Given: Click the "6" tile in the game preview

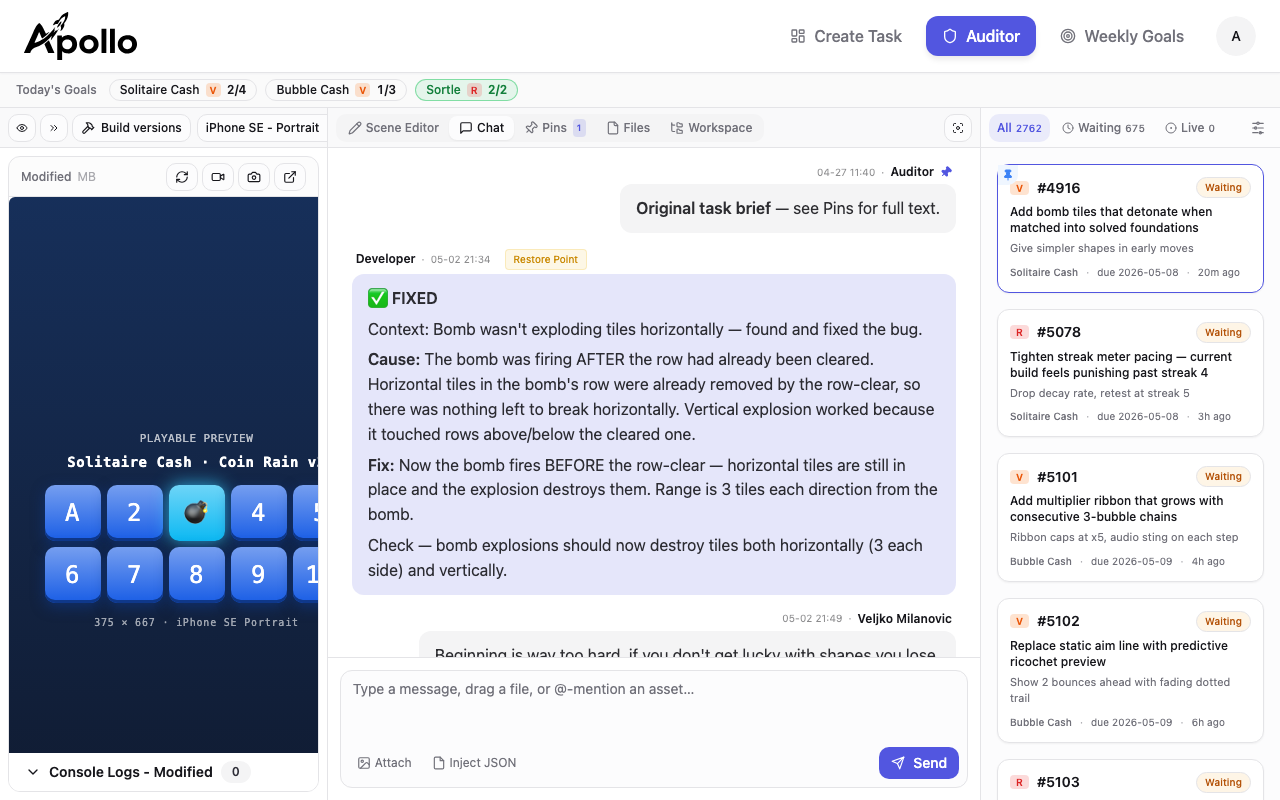Looking at the screenshot, I should tap(72, 575).
